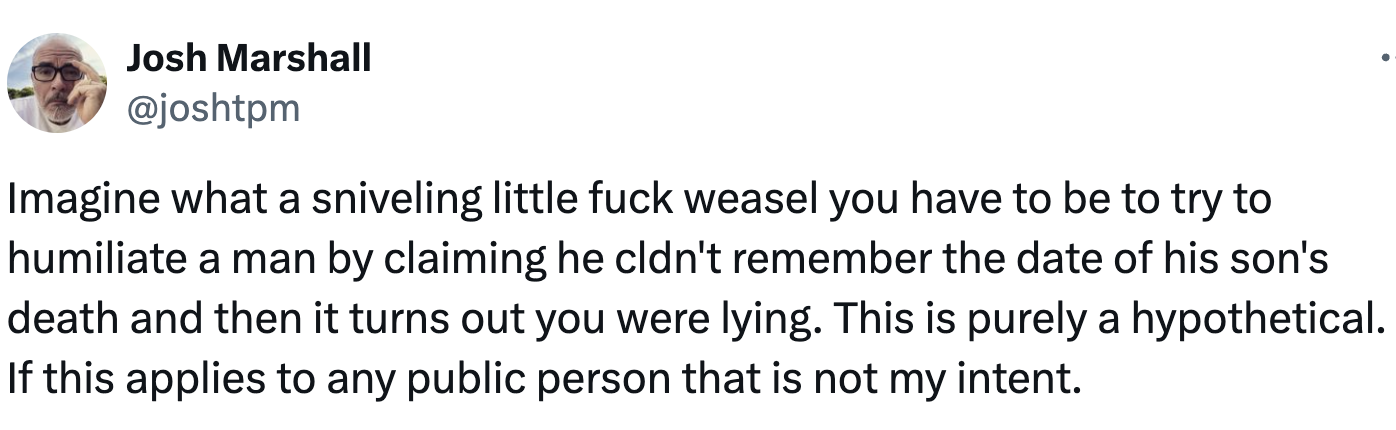Click the word "son's" ending the second line
Image resolution: width=1396 pixels, height=430 pixels.
[x=1280, y=259]
